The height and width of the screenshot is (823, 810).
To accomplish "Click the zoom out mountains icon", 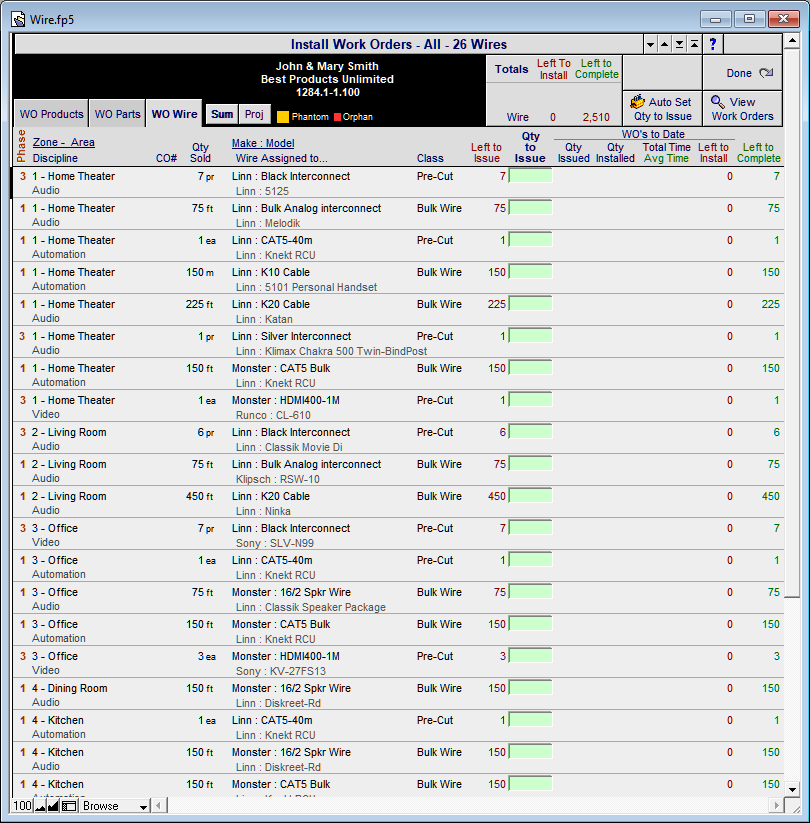I will (40, 806).
